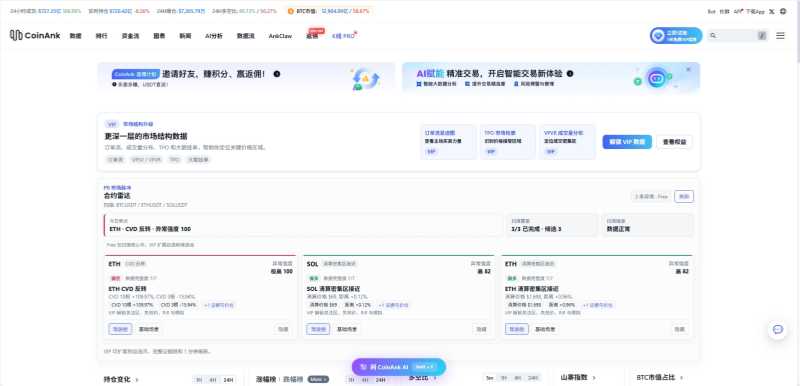Click the 3/3 已完成 status box
800x386 pixels.
[552, 225]
